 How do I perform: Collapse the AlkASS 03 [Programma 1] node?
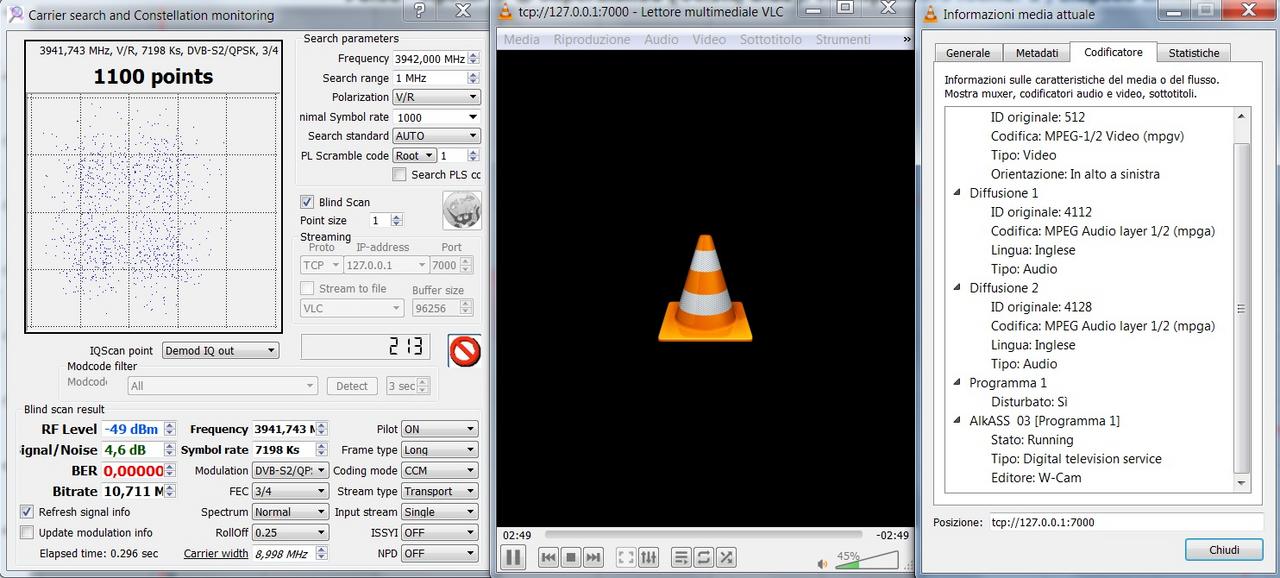coord(957,421)
